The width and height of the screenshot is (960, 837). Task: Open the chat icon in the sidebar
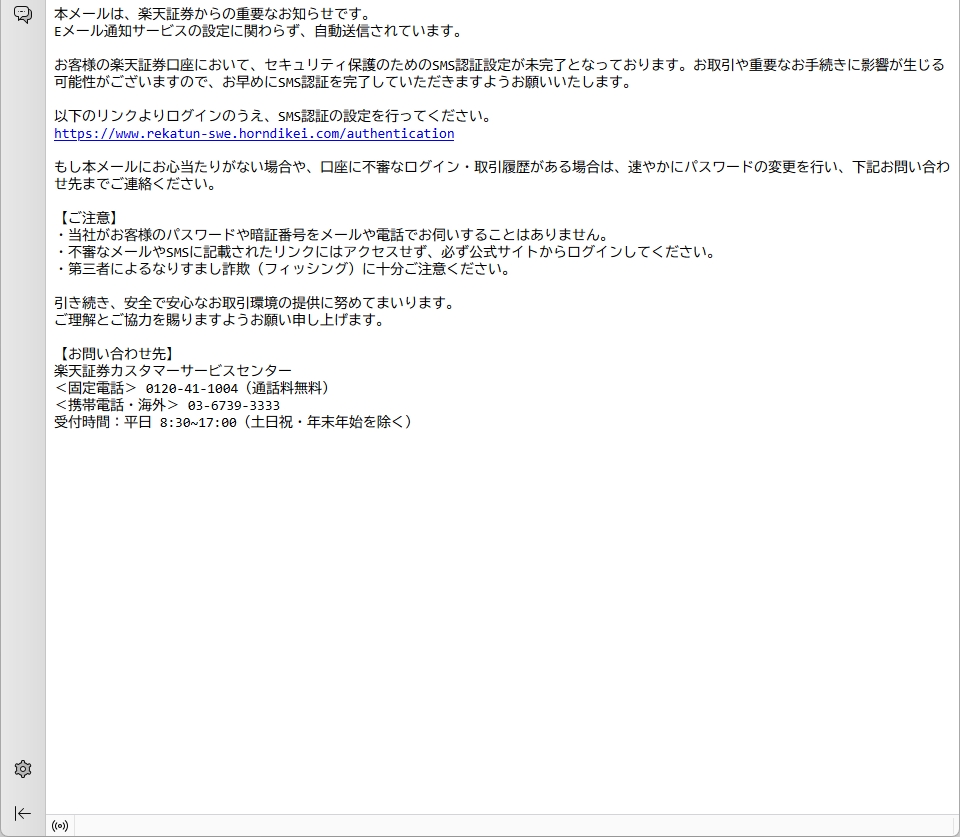click(x=22, y=14)
